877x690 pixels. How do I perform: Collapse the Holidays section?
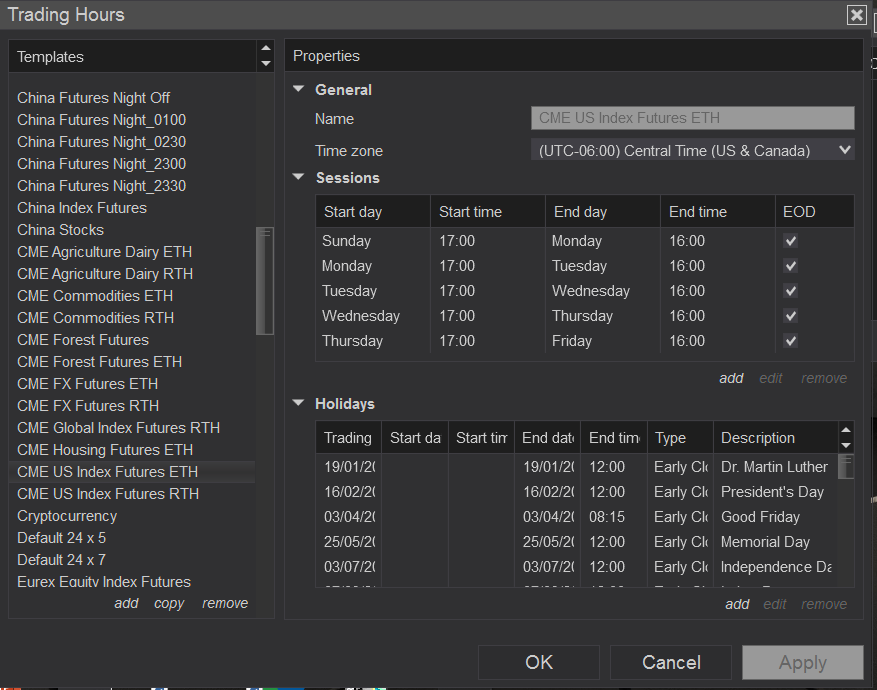pyautogui.click(x=298, y=404)
